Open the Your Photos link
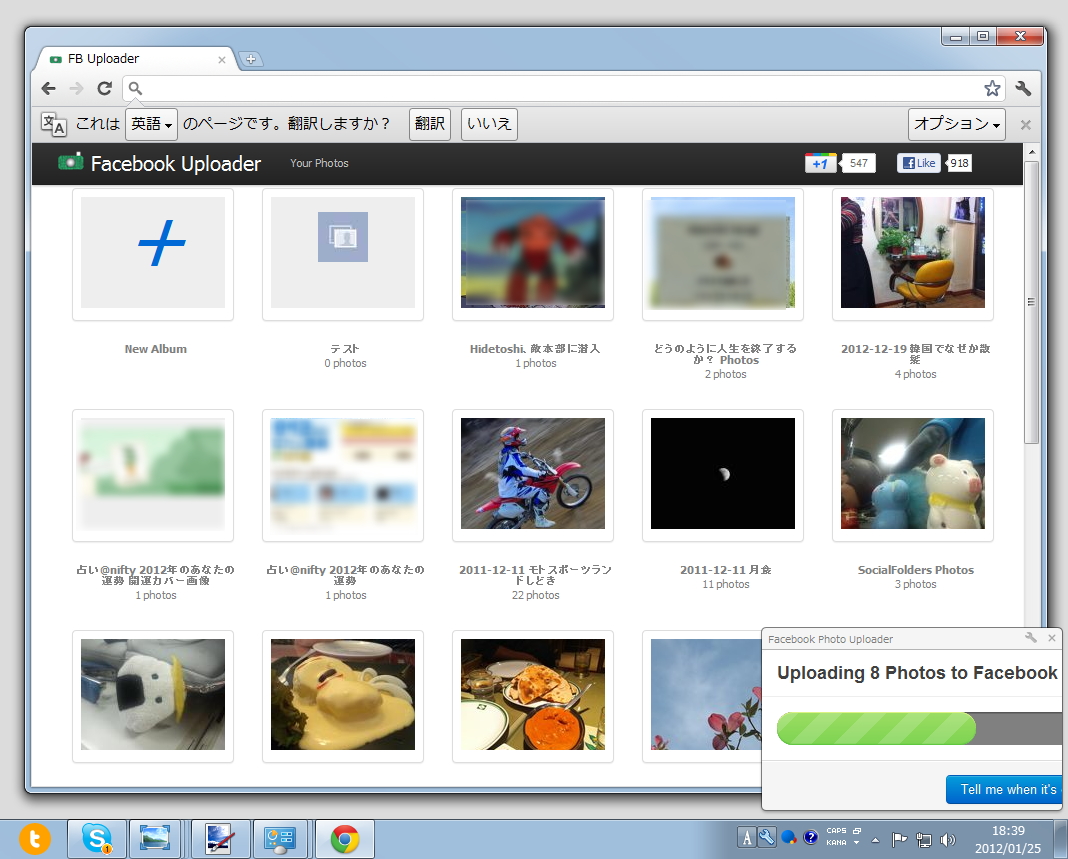 click(319, 163)
